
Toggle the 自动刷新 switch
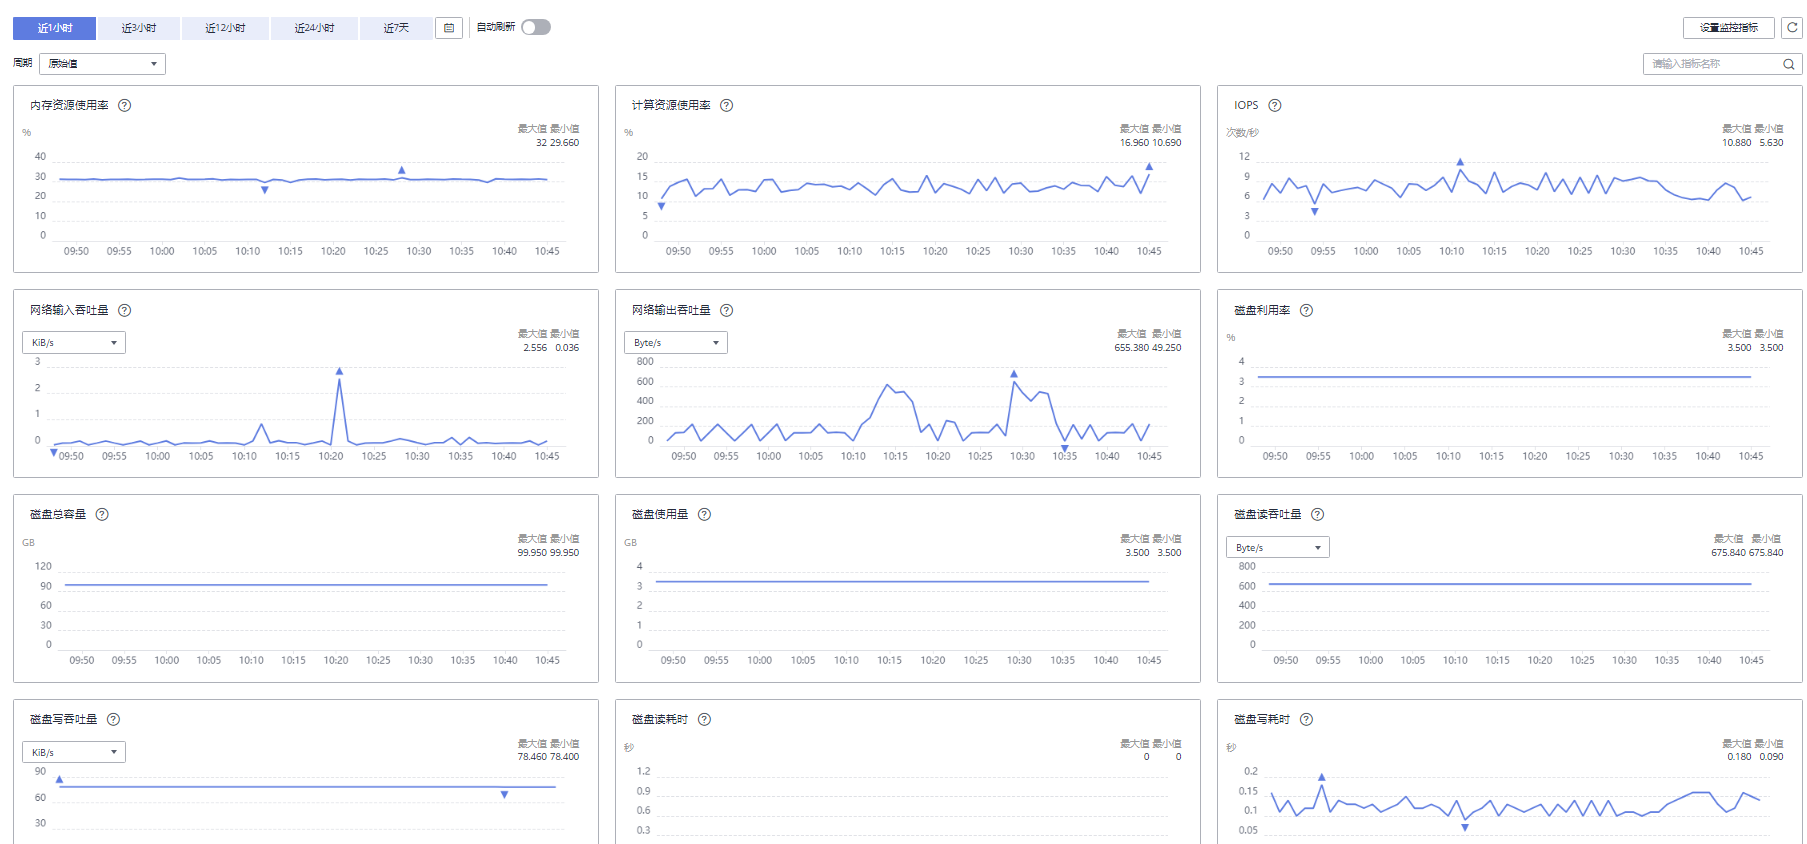pyautogui.click(x=536, y=27)
